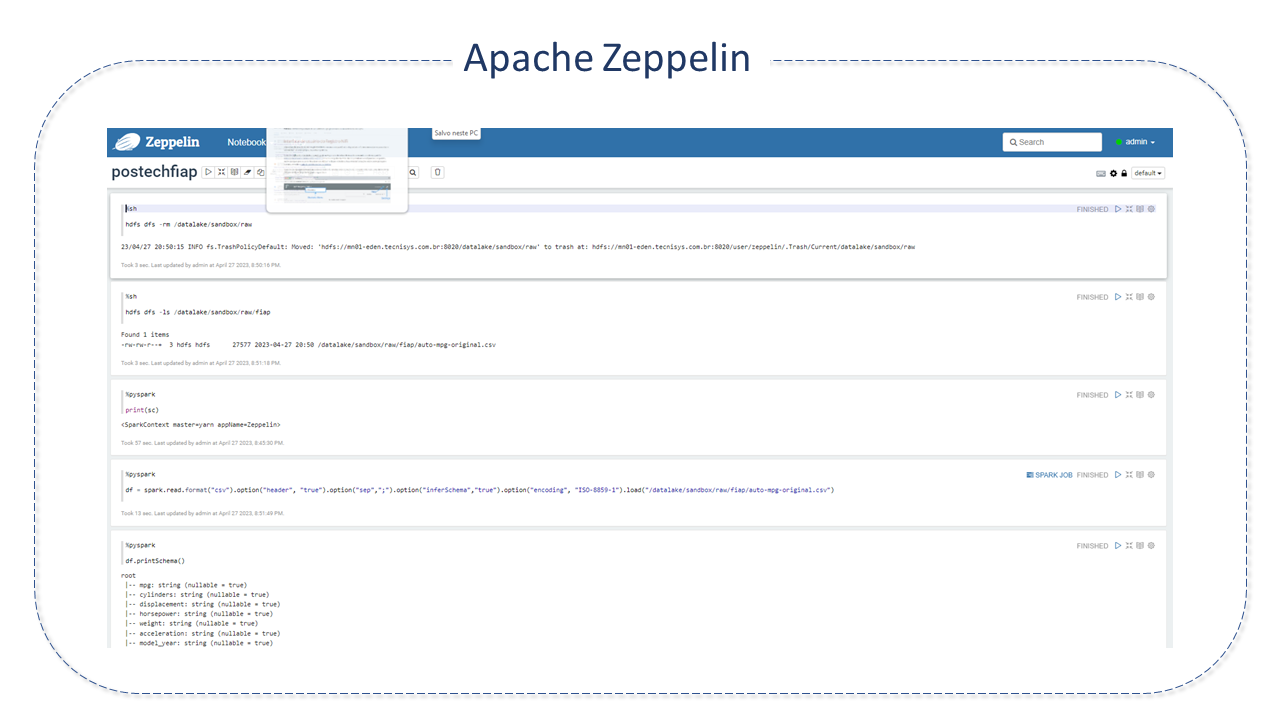Toggle editor of print(sc) paragraph

pyautogui.click(x=1129, y=395)
